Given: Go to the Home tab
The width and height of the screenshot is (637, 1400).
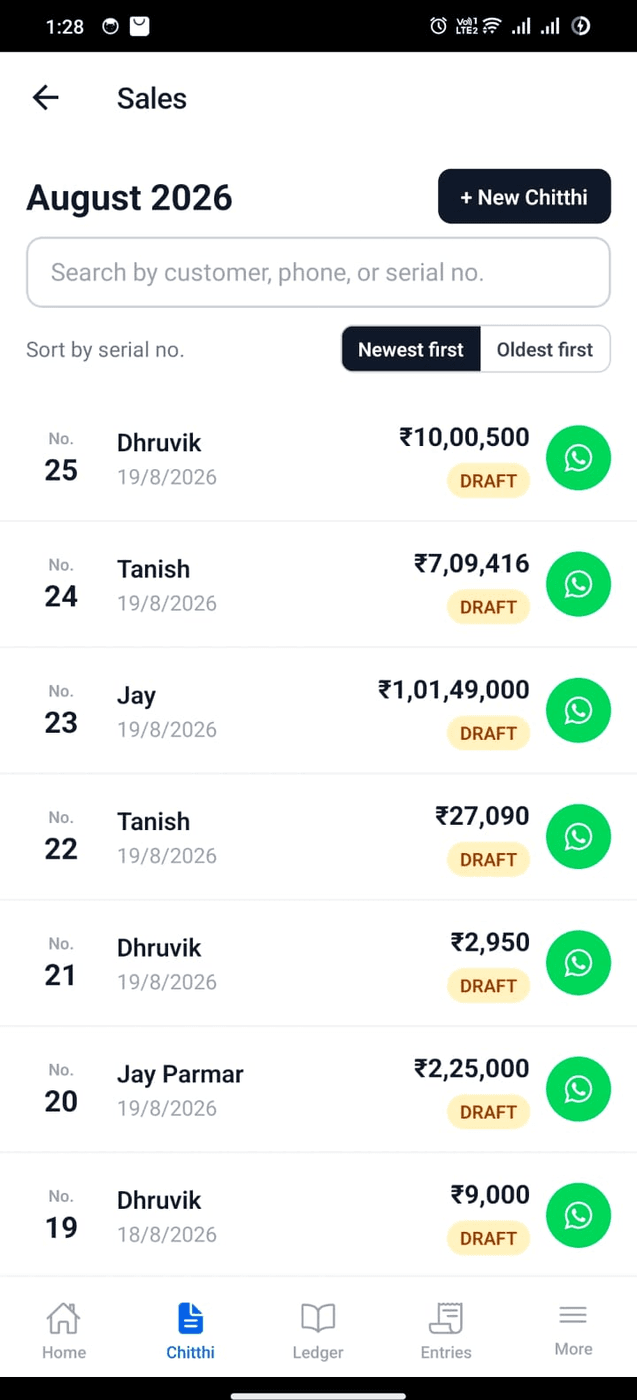Looking at the screenshot, I should point(64,1331).
